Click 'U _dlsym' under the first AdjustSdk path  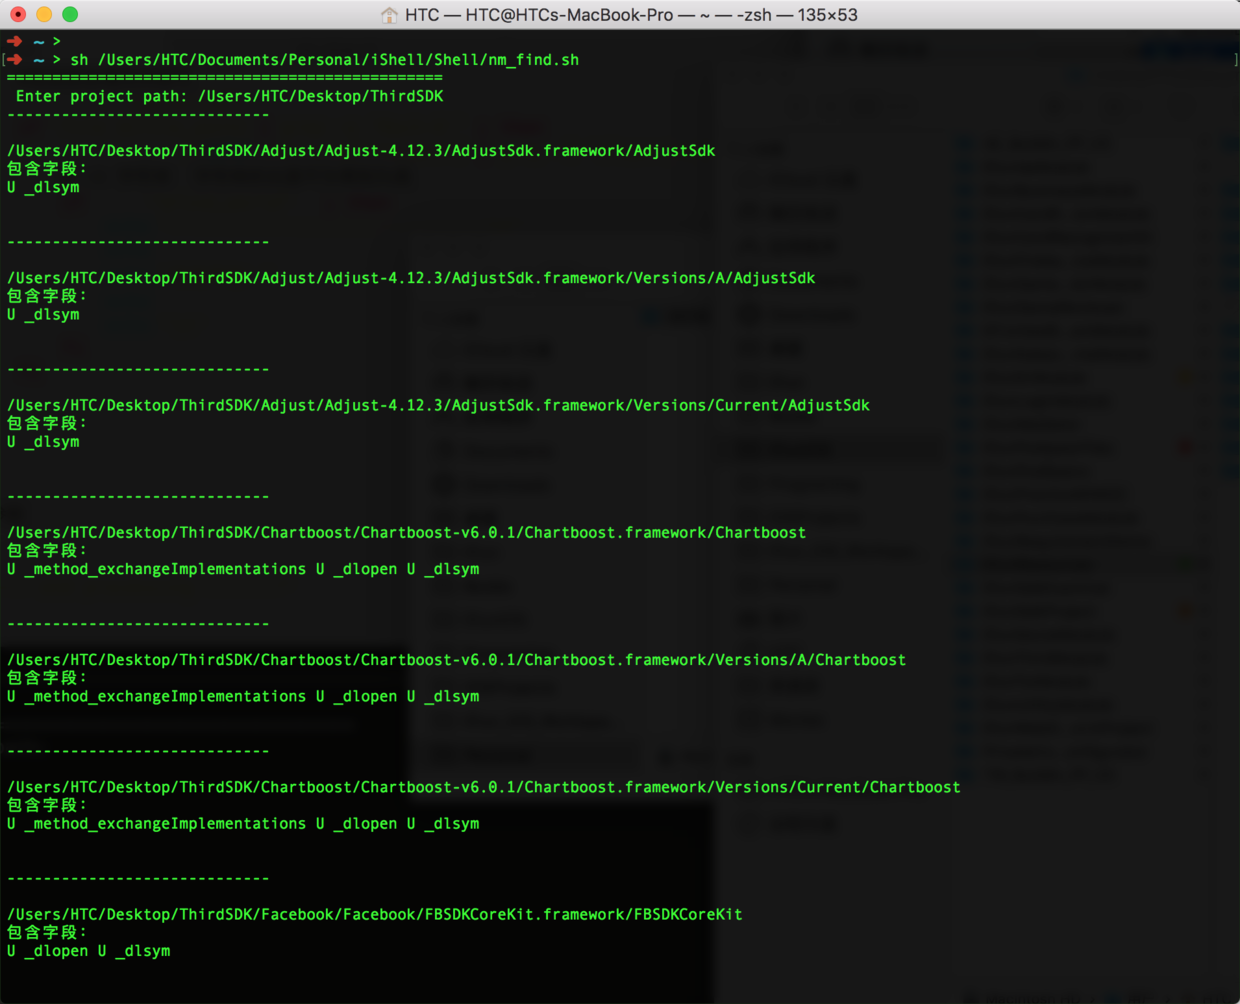[x=43, y=187]
